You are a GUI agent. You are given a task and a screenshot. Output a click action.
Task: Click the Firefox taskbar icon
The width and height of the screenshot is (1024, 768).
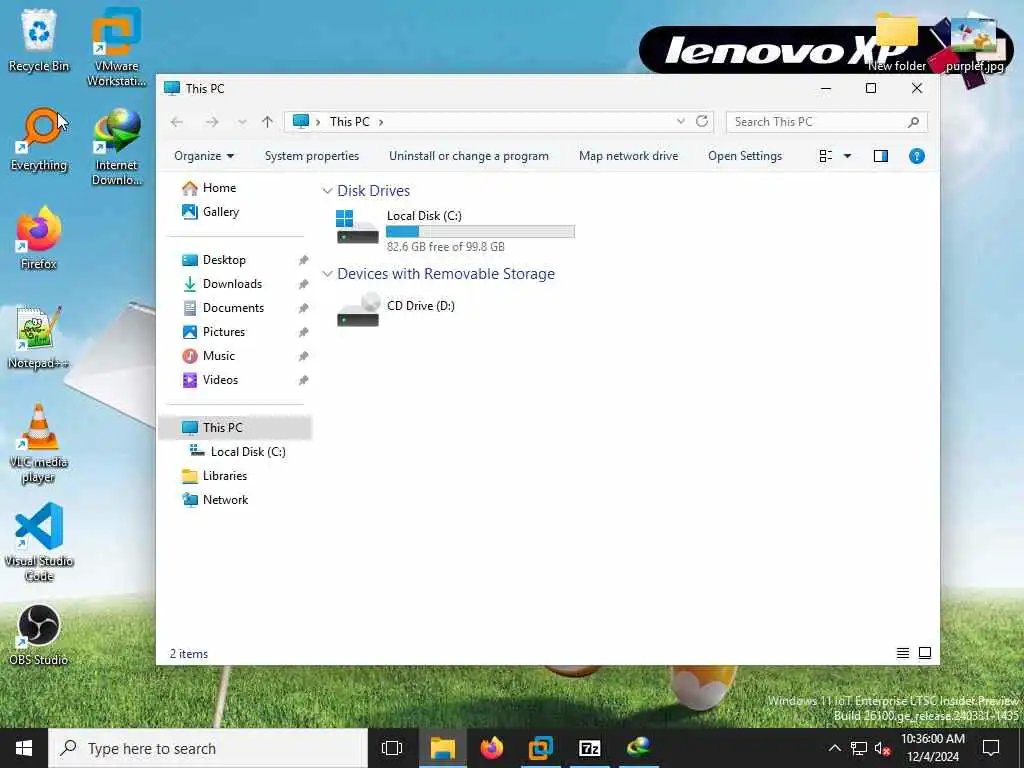coord(492,748)
